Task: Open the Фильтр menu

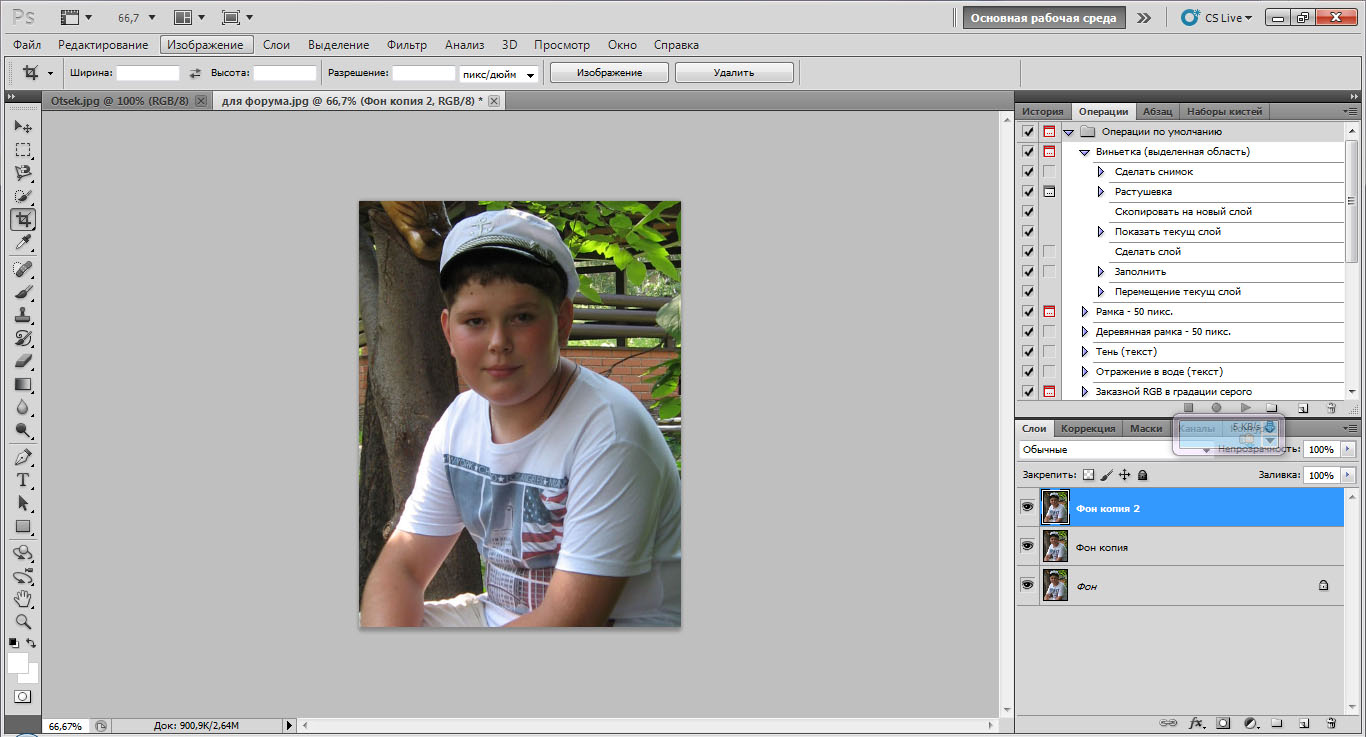Action: pyautogui.click(x=406, y=45)
